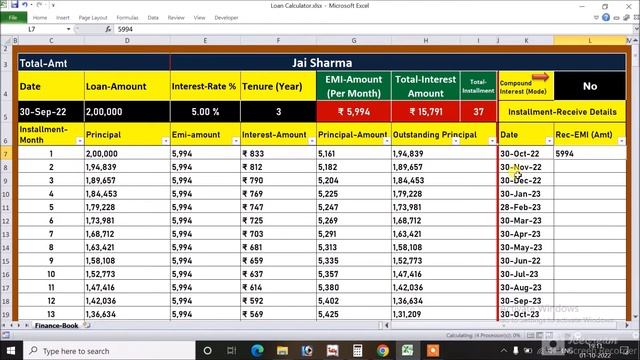The image size is (640, 360).
Task: Select column L header
Action: (x=590, y=40)
